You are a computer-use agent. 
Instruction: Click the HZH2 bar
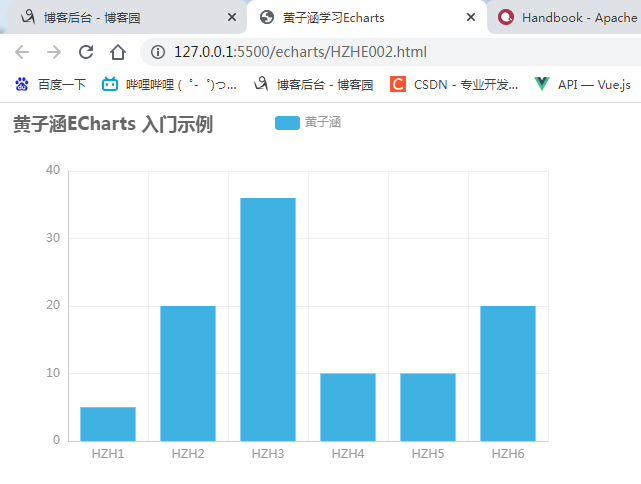click(188, 374)
